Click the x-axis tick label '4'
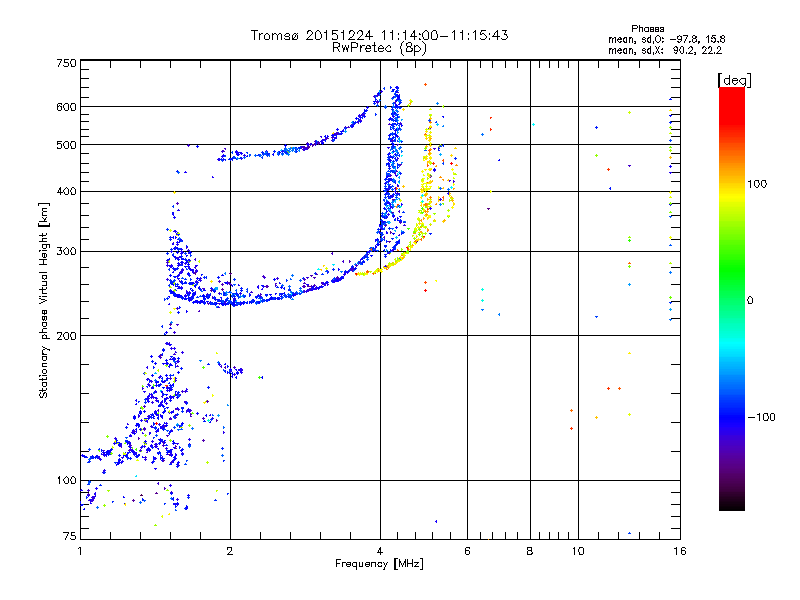The height and width of the screenshot is (600, 800). pyautogui.click(x=380, y=551)
